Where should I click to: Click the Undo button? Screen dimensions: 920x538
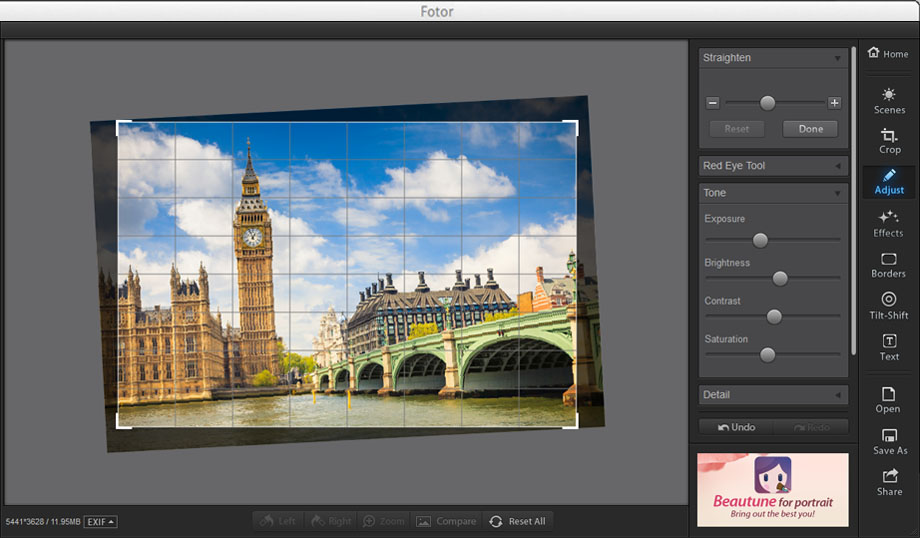pyautogui.click(x=736, y=427)
